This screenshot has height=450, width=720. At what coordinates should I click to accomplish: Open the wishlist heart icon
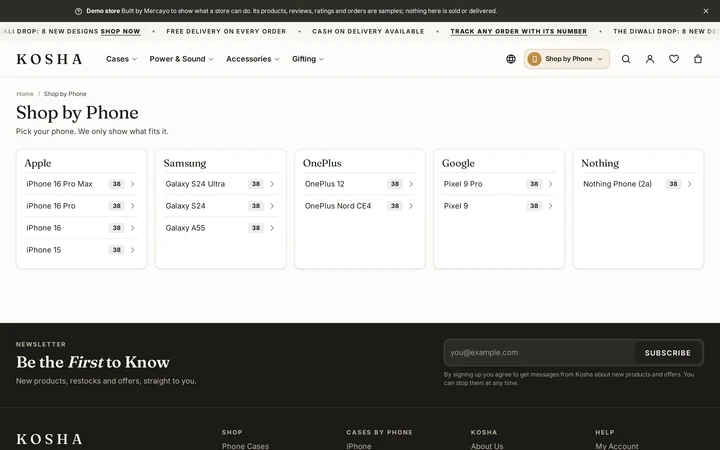tap(674, 59)
